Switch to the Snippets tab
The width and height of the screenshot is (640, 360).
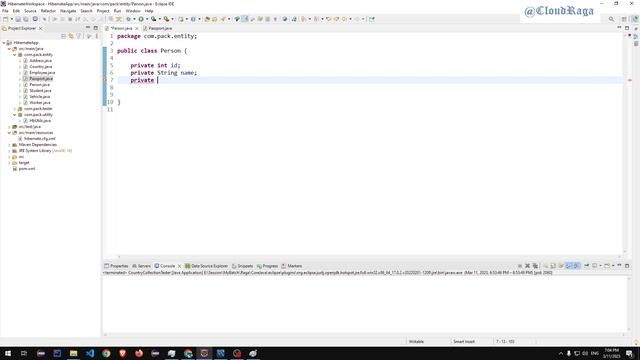pos(242,266)
